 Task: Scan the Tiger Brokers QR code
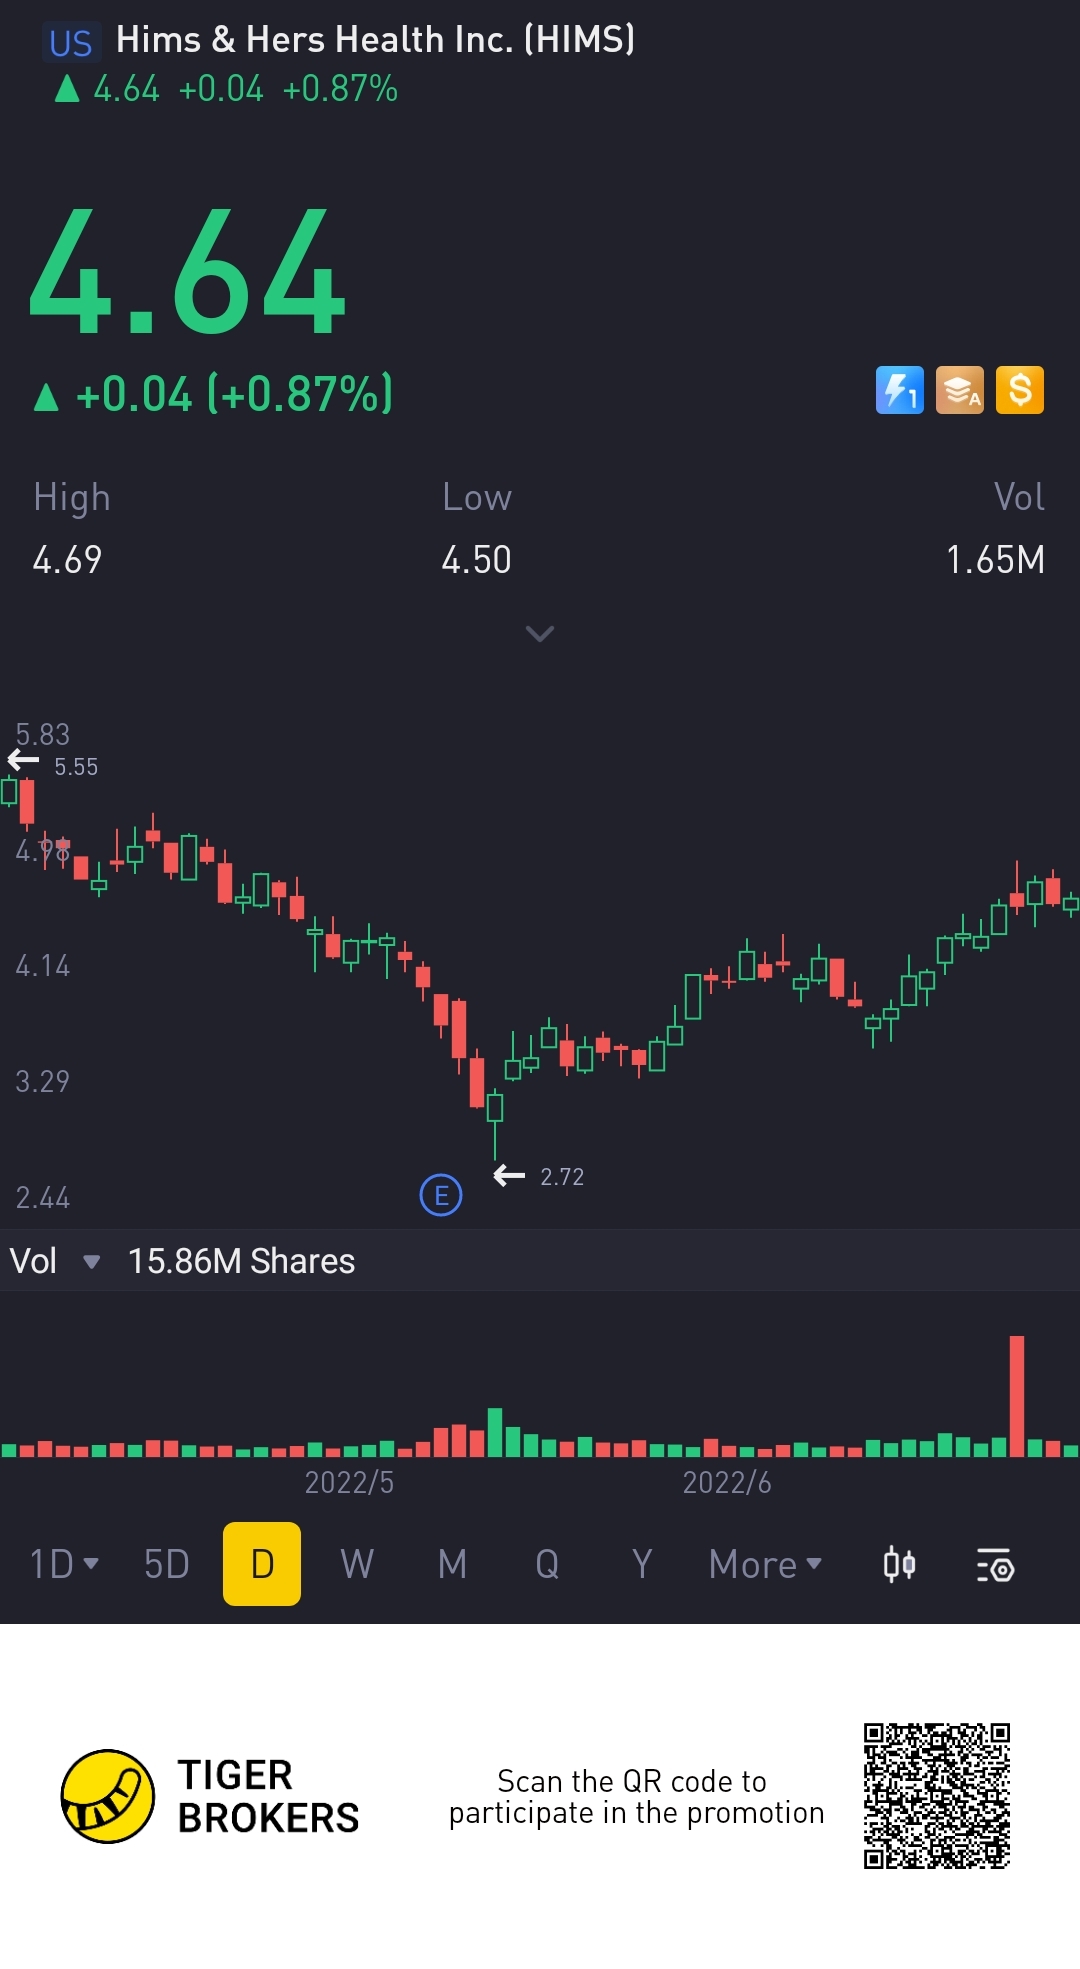click(x=937, y=1795)
